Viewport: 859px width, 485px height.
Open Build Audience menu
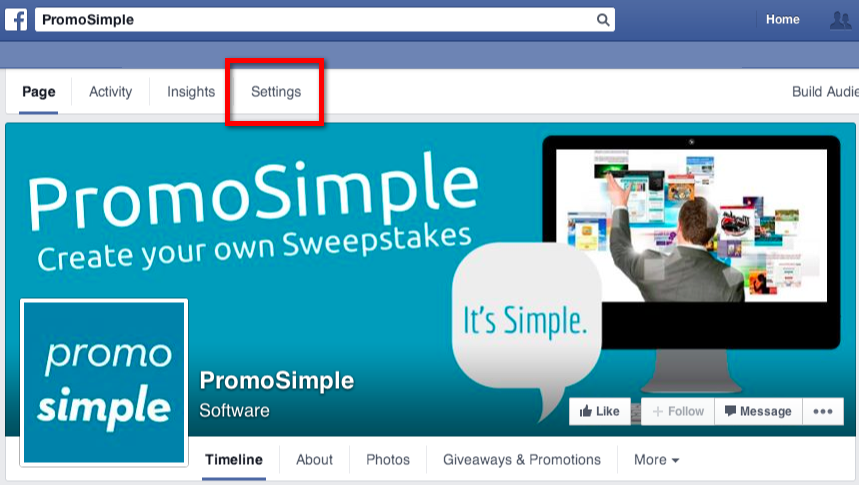[x=825, y=92]
